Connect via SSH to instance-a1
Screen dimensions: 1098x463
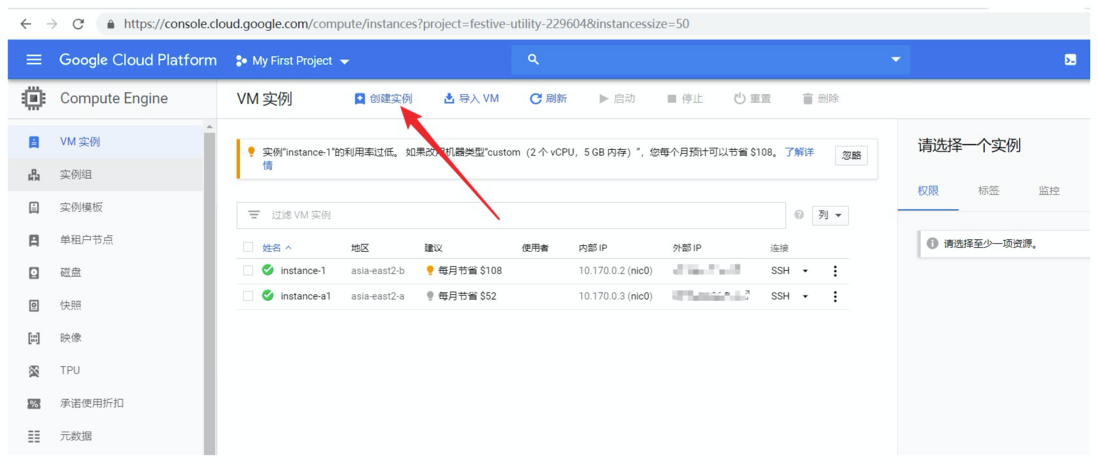tap(780, 296)
